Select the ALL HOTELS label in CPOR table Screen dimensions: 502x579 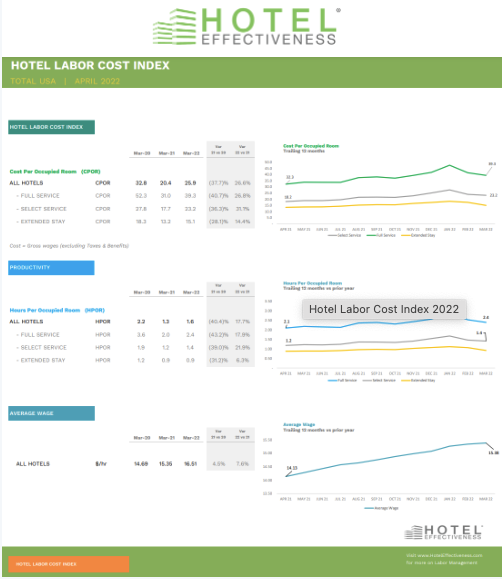point(26,183)
